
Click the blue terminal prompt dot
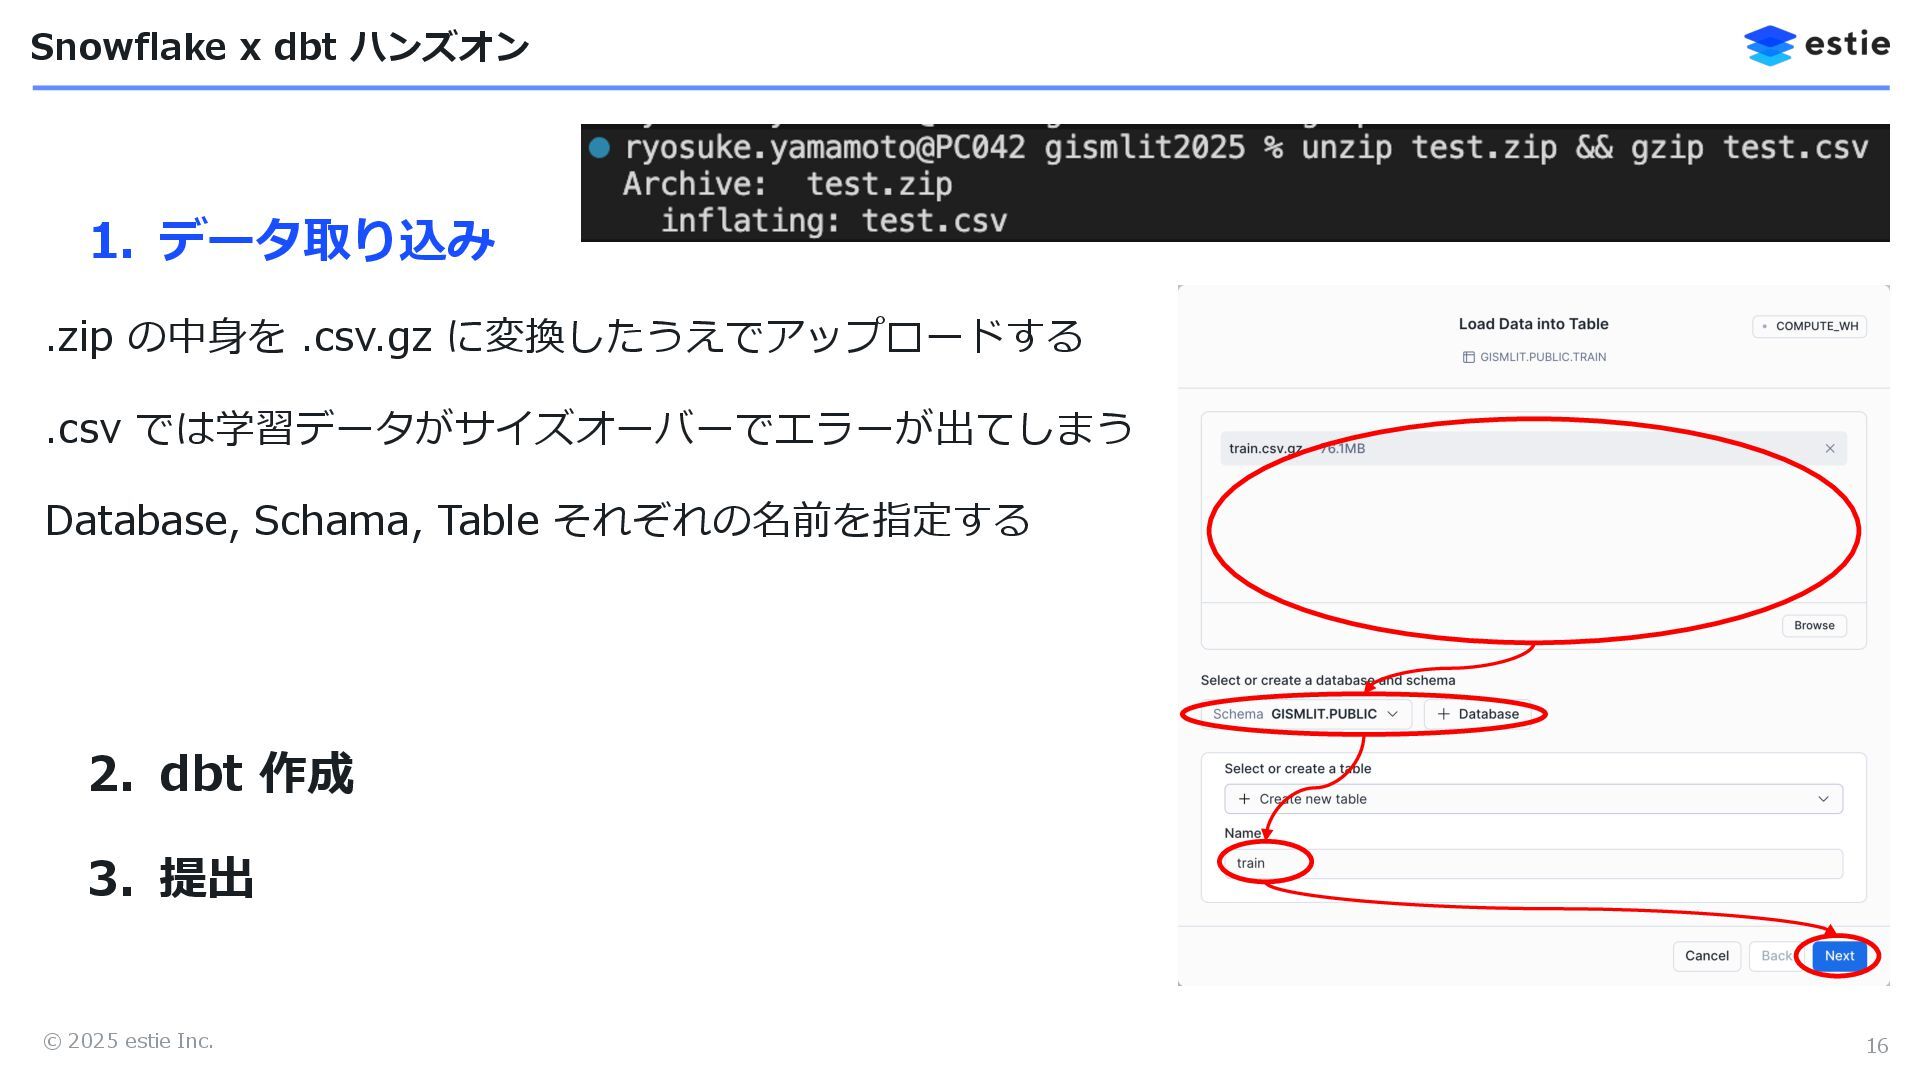point(599,148)
